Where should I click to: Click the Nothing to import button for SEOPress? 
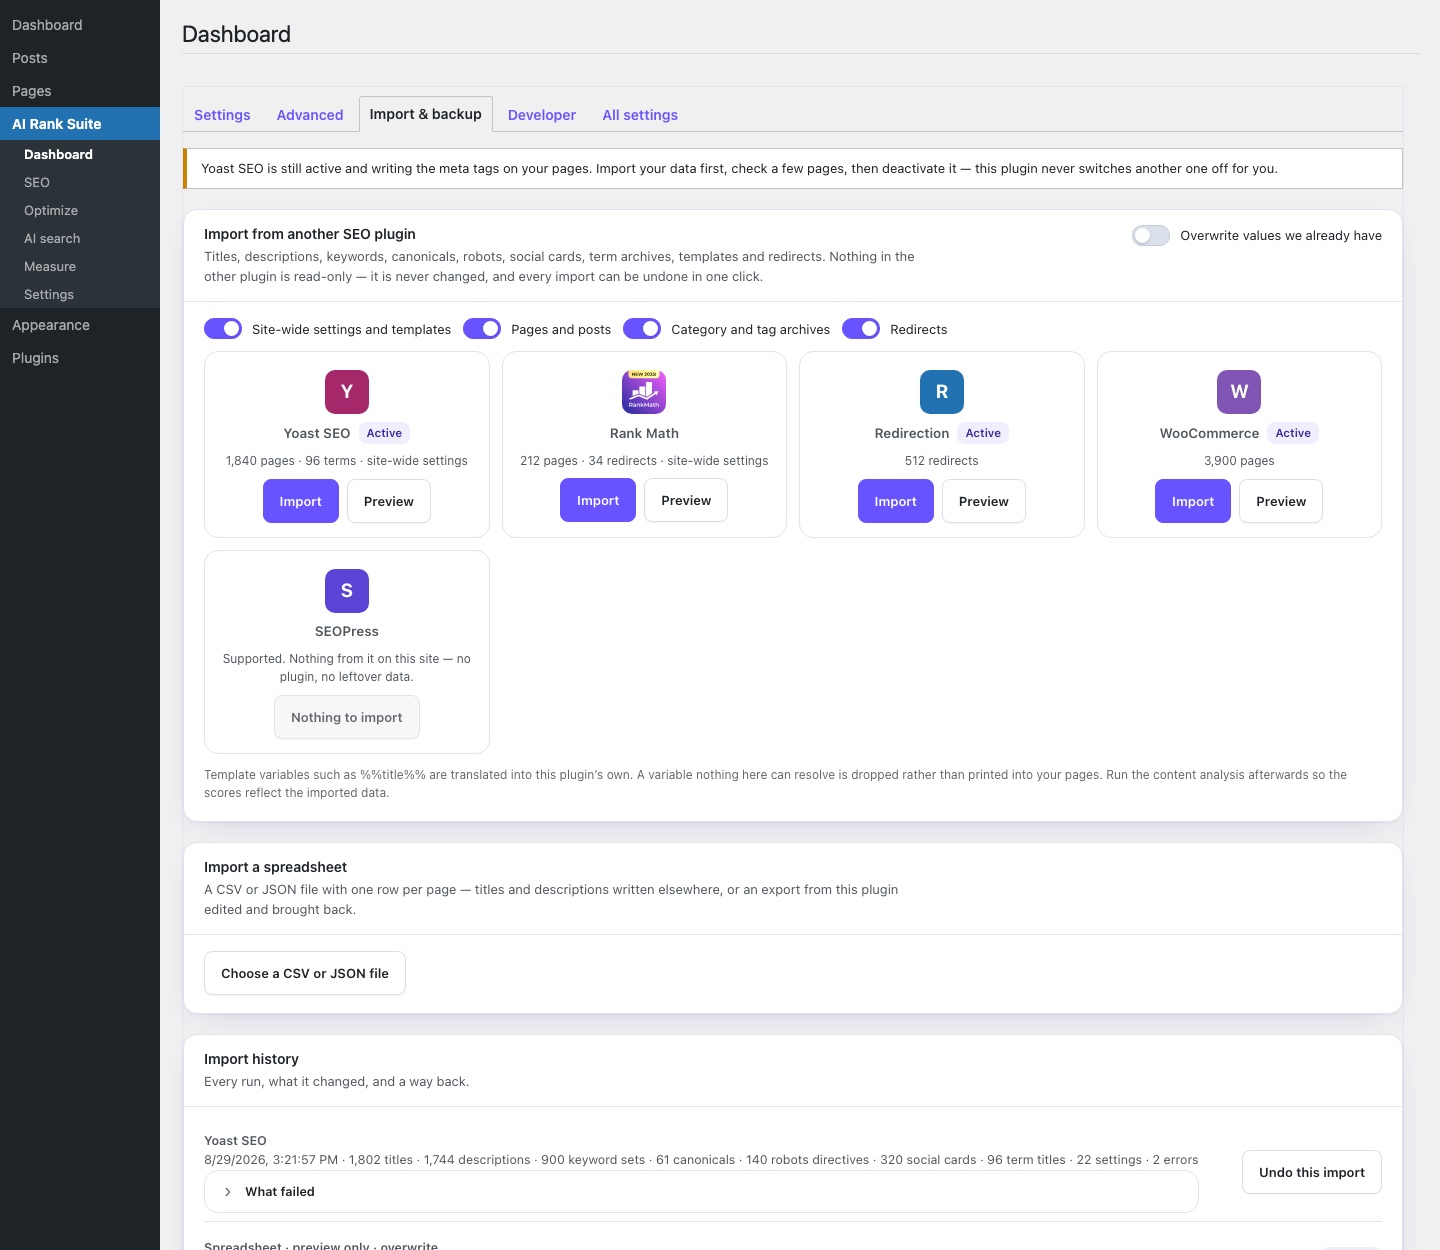(x=347, y=717)
